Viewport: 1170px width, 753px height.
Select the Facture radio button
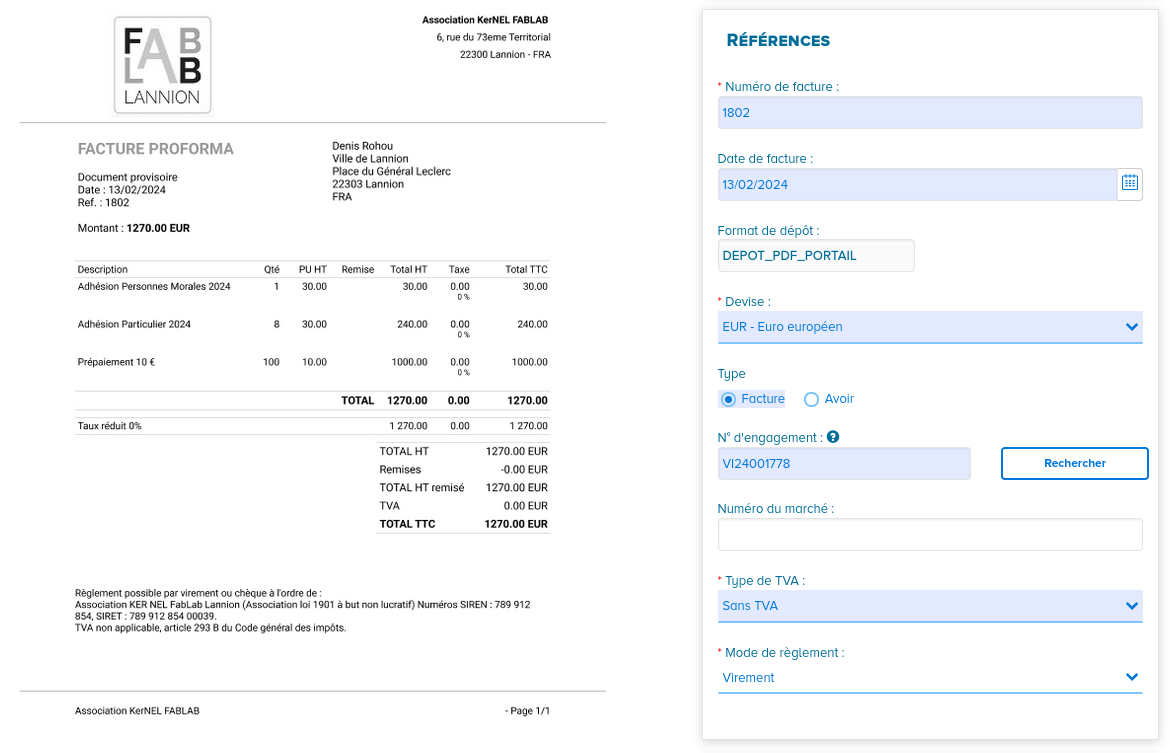tap(728, 399)
